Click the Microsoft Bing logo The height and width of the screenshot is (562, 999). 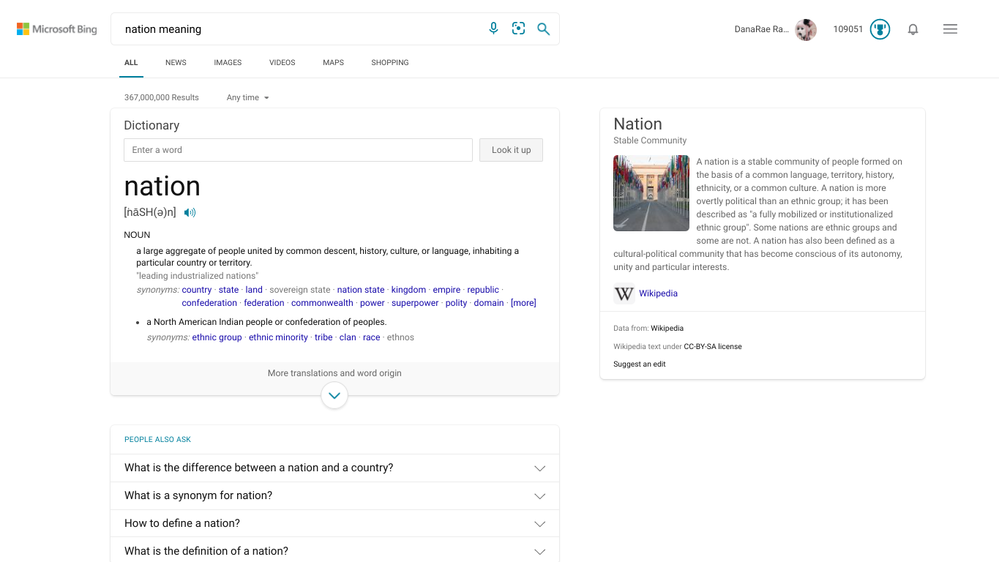(57, 29)
